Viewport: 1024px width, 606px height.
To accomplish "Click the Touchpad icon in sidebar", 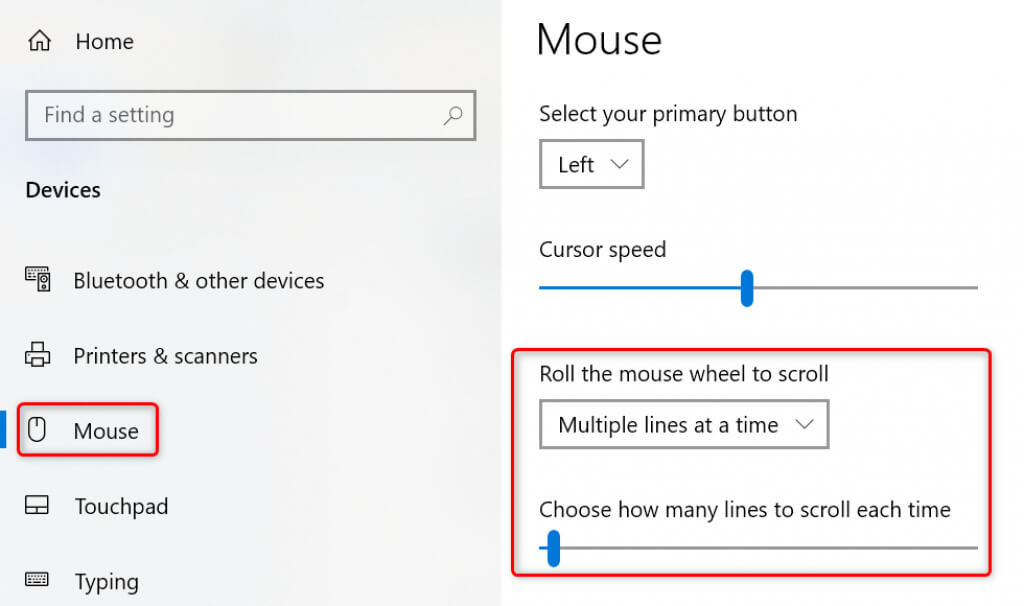I will click(38, 506).
